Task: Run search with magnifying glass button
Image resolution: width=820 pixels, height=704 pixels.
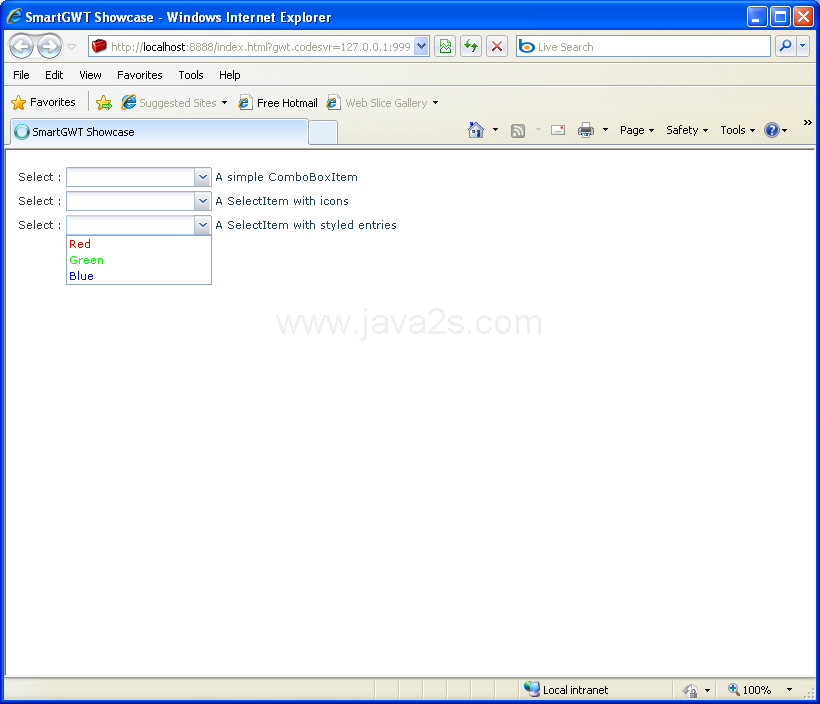Action: 785,47
